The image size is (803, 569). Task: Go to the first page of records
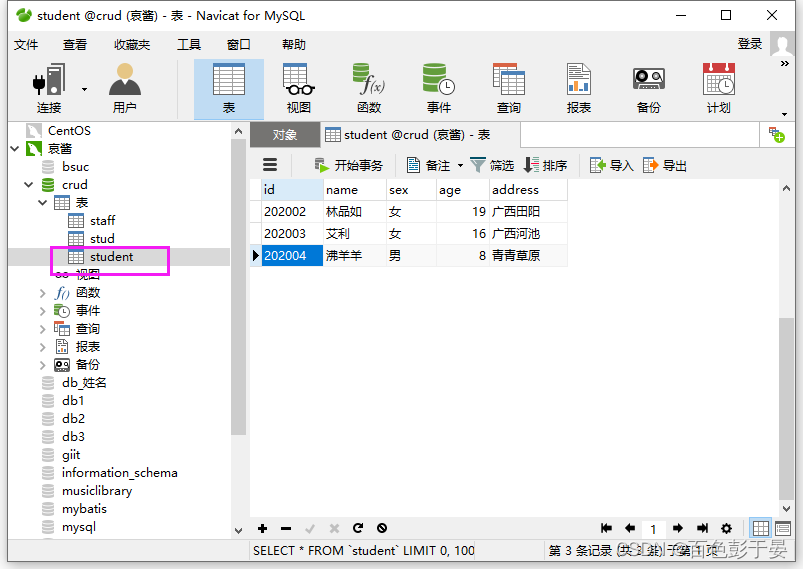pos(606,528)
